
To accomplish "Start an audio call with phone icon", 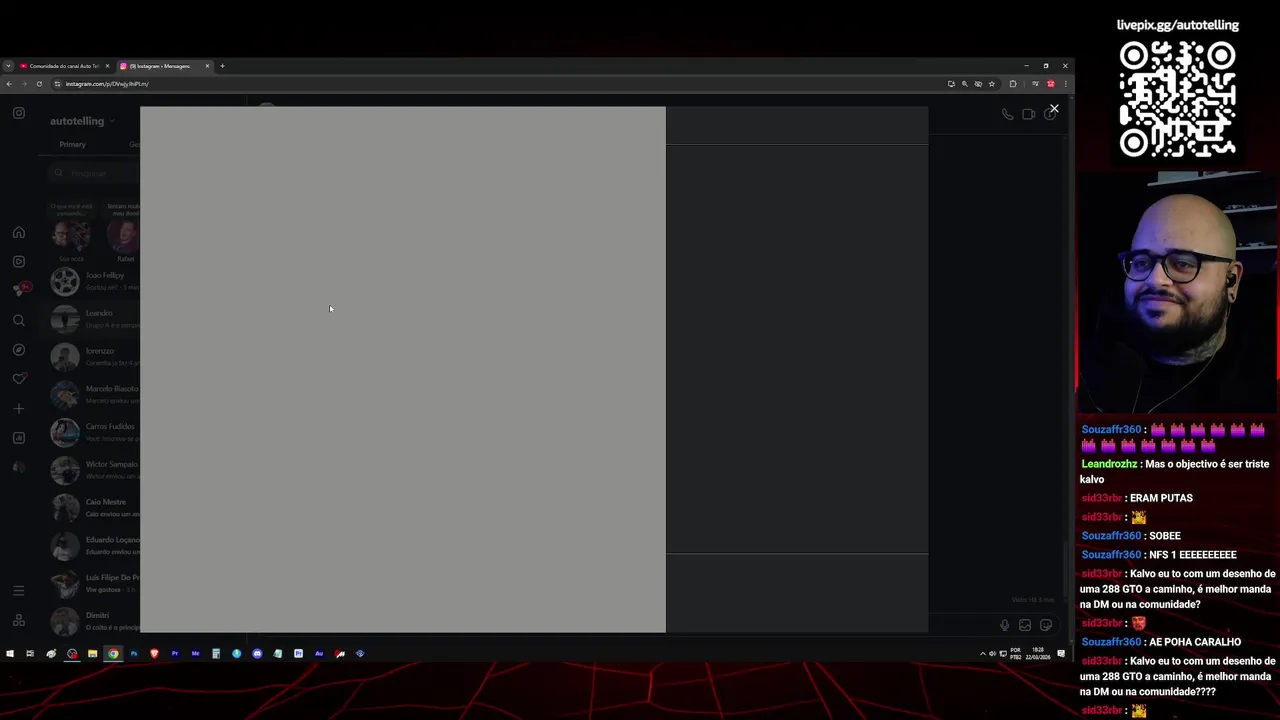I will point(1008,114).
